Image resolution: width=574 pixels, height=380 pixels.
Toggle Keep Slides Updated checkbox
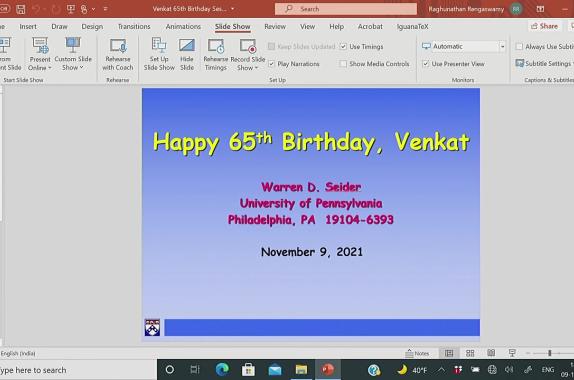click(x=271, y=46)
